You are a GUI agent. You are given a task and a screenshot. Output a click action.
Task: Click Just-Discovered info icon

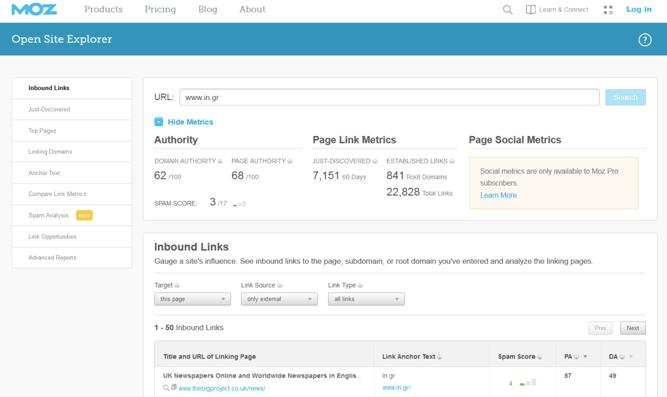pos(375,161)
